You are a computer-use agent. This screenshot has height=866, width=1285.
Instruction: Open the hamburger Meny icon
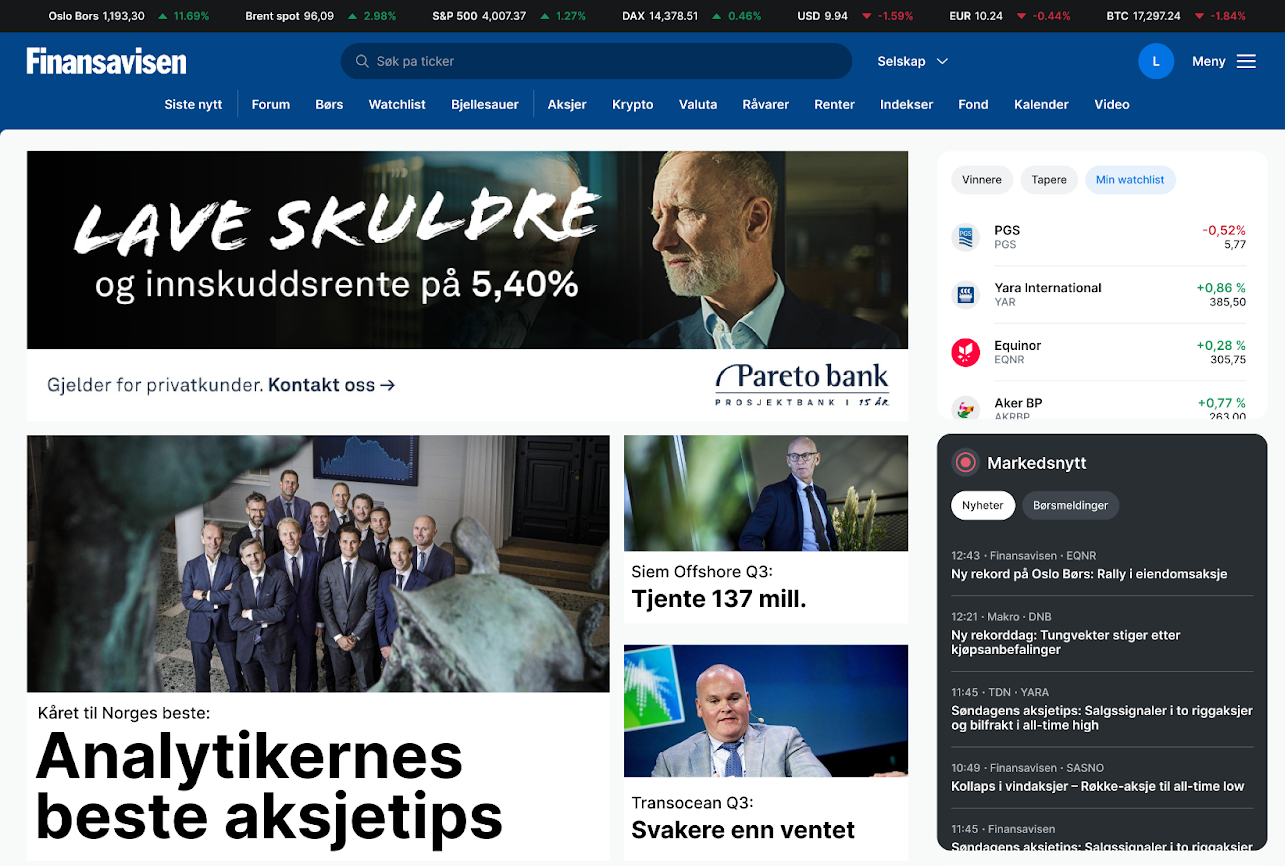[x=1246, y=61]
